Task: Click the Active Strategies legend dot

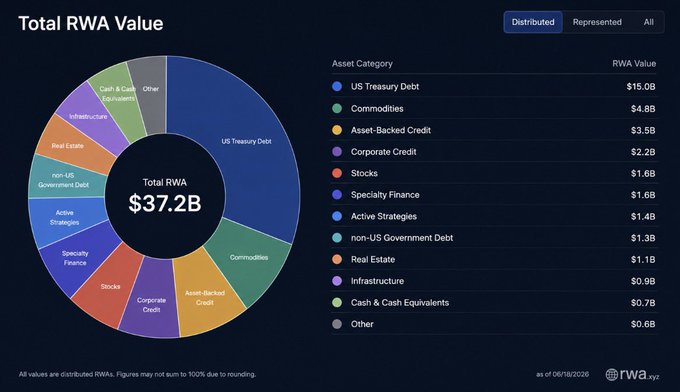Action: [x=337, y=216]
